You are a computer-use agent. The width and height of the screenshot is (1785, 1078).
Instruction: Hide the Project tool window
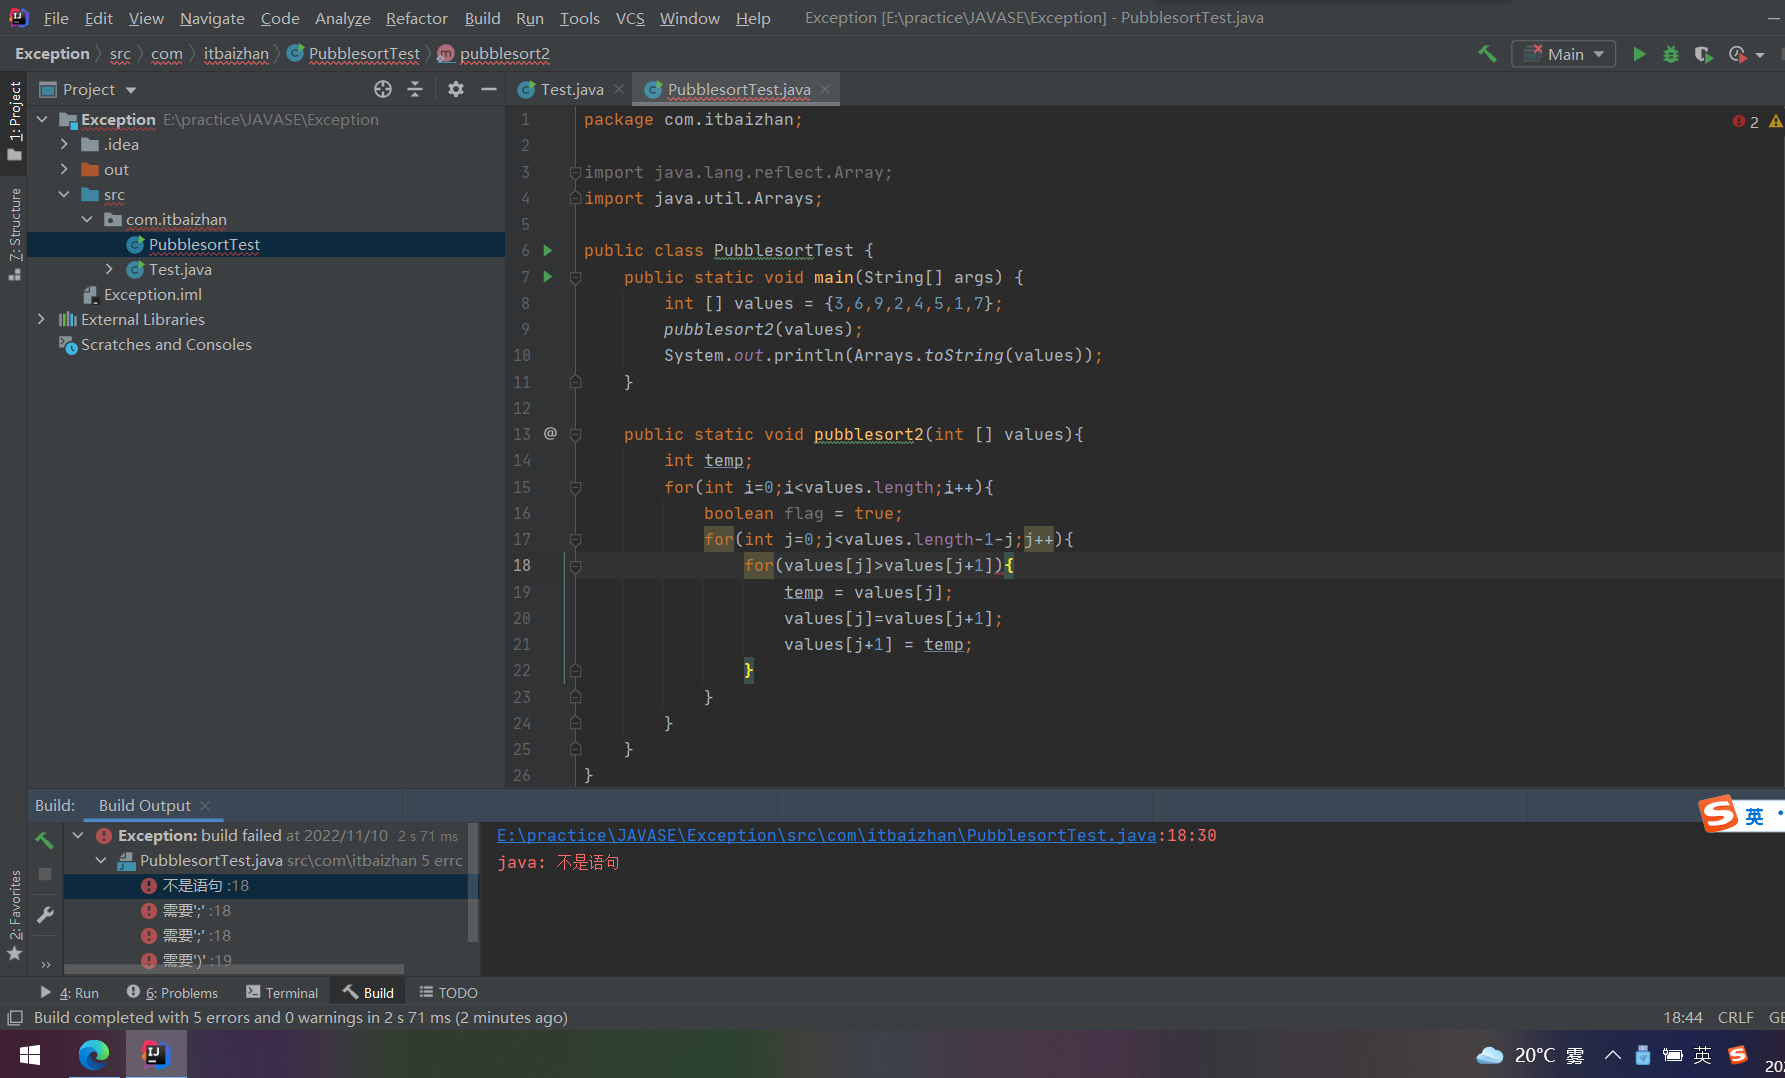[x=488, y=89]
